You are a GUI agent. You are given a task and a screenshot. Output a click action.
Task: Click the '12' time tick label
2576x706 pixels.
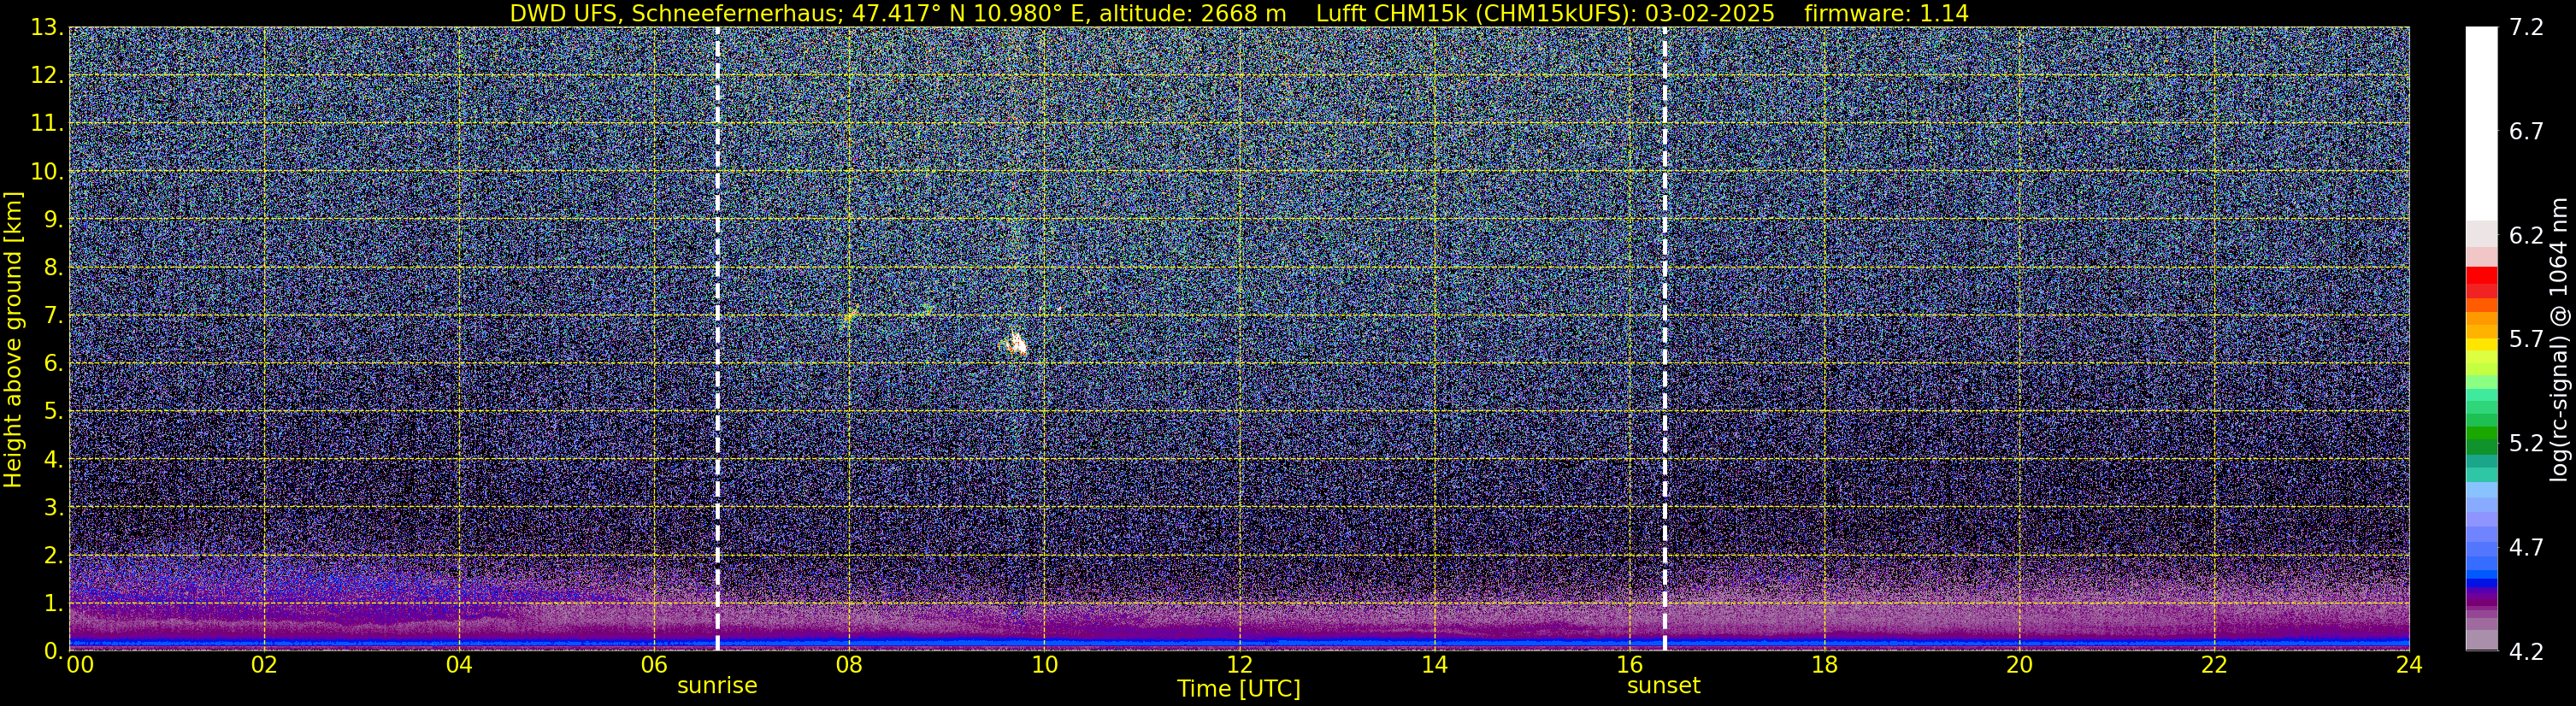(x=1239, y=665)
